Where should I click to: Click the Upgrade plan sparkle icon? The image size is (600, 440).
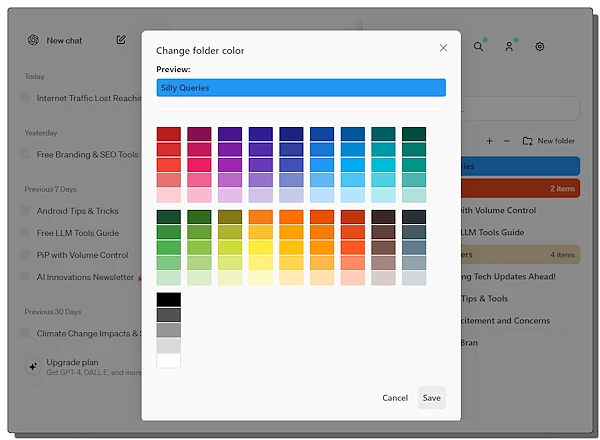click(33, 367)
